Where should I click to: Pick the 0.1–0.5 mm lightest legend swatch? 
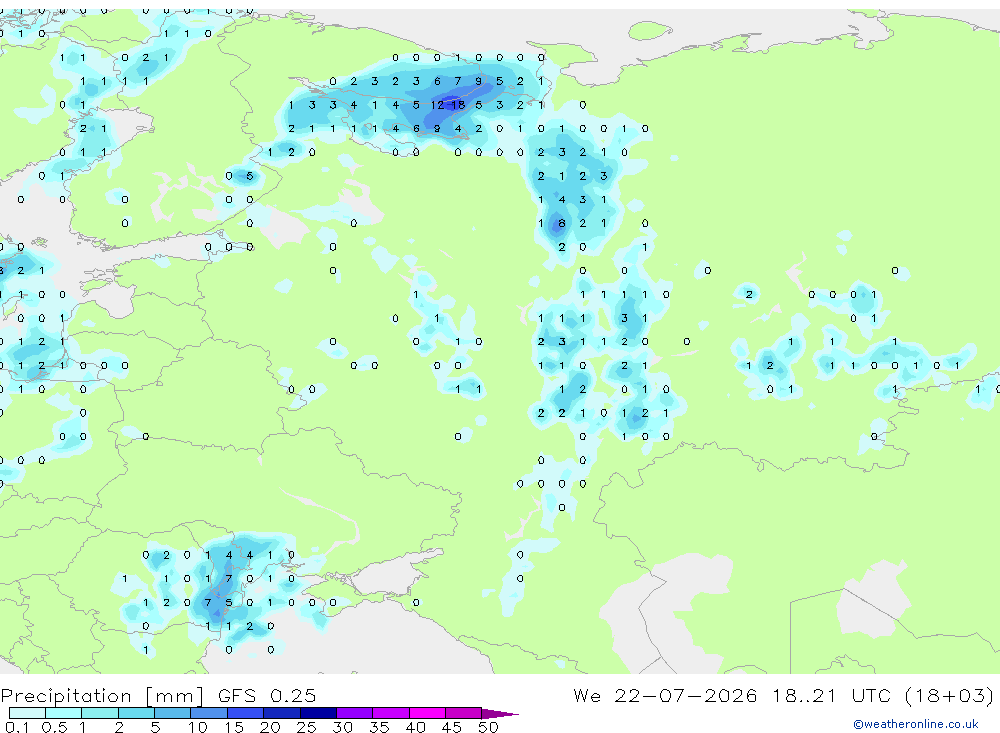point(27,713)
